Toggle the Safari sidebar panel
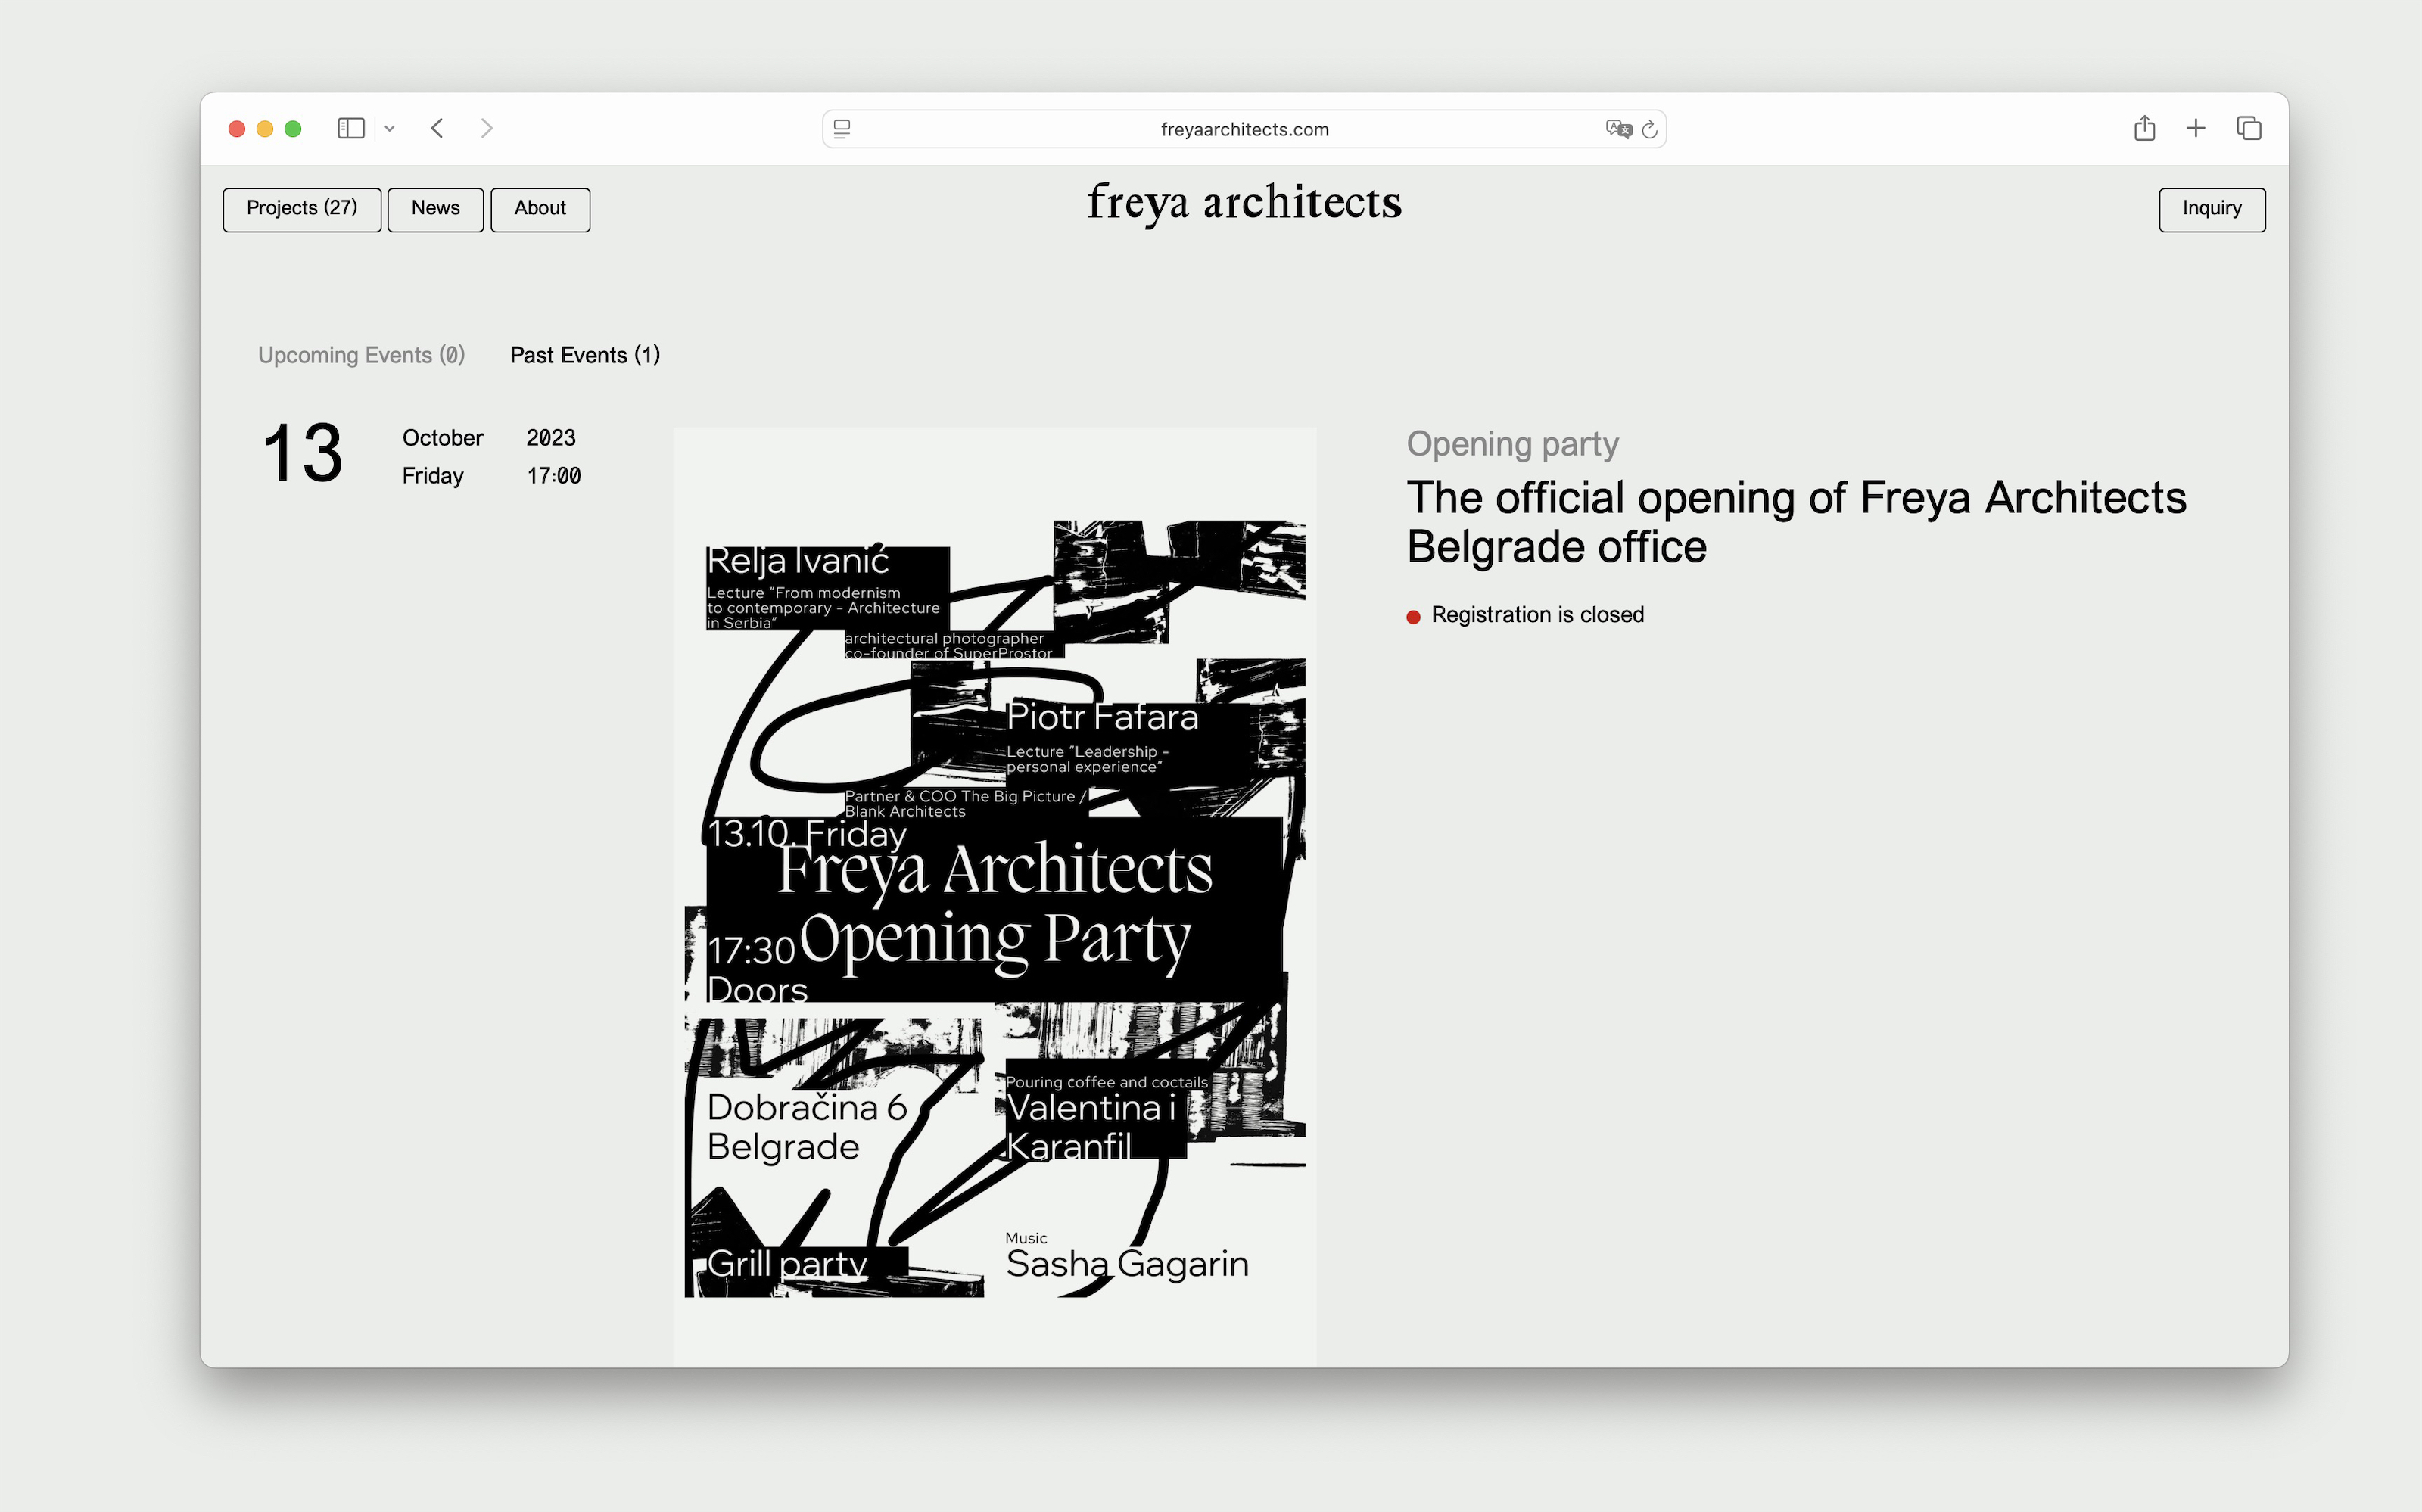 (x=350, y=128)
